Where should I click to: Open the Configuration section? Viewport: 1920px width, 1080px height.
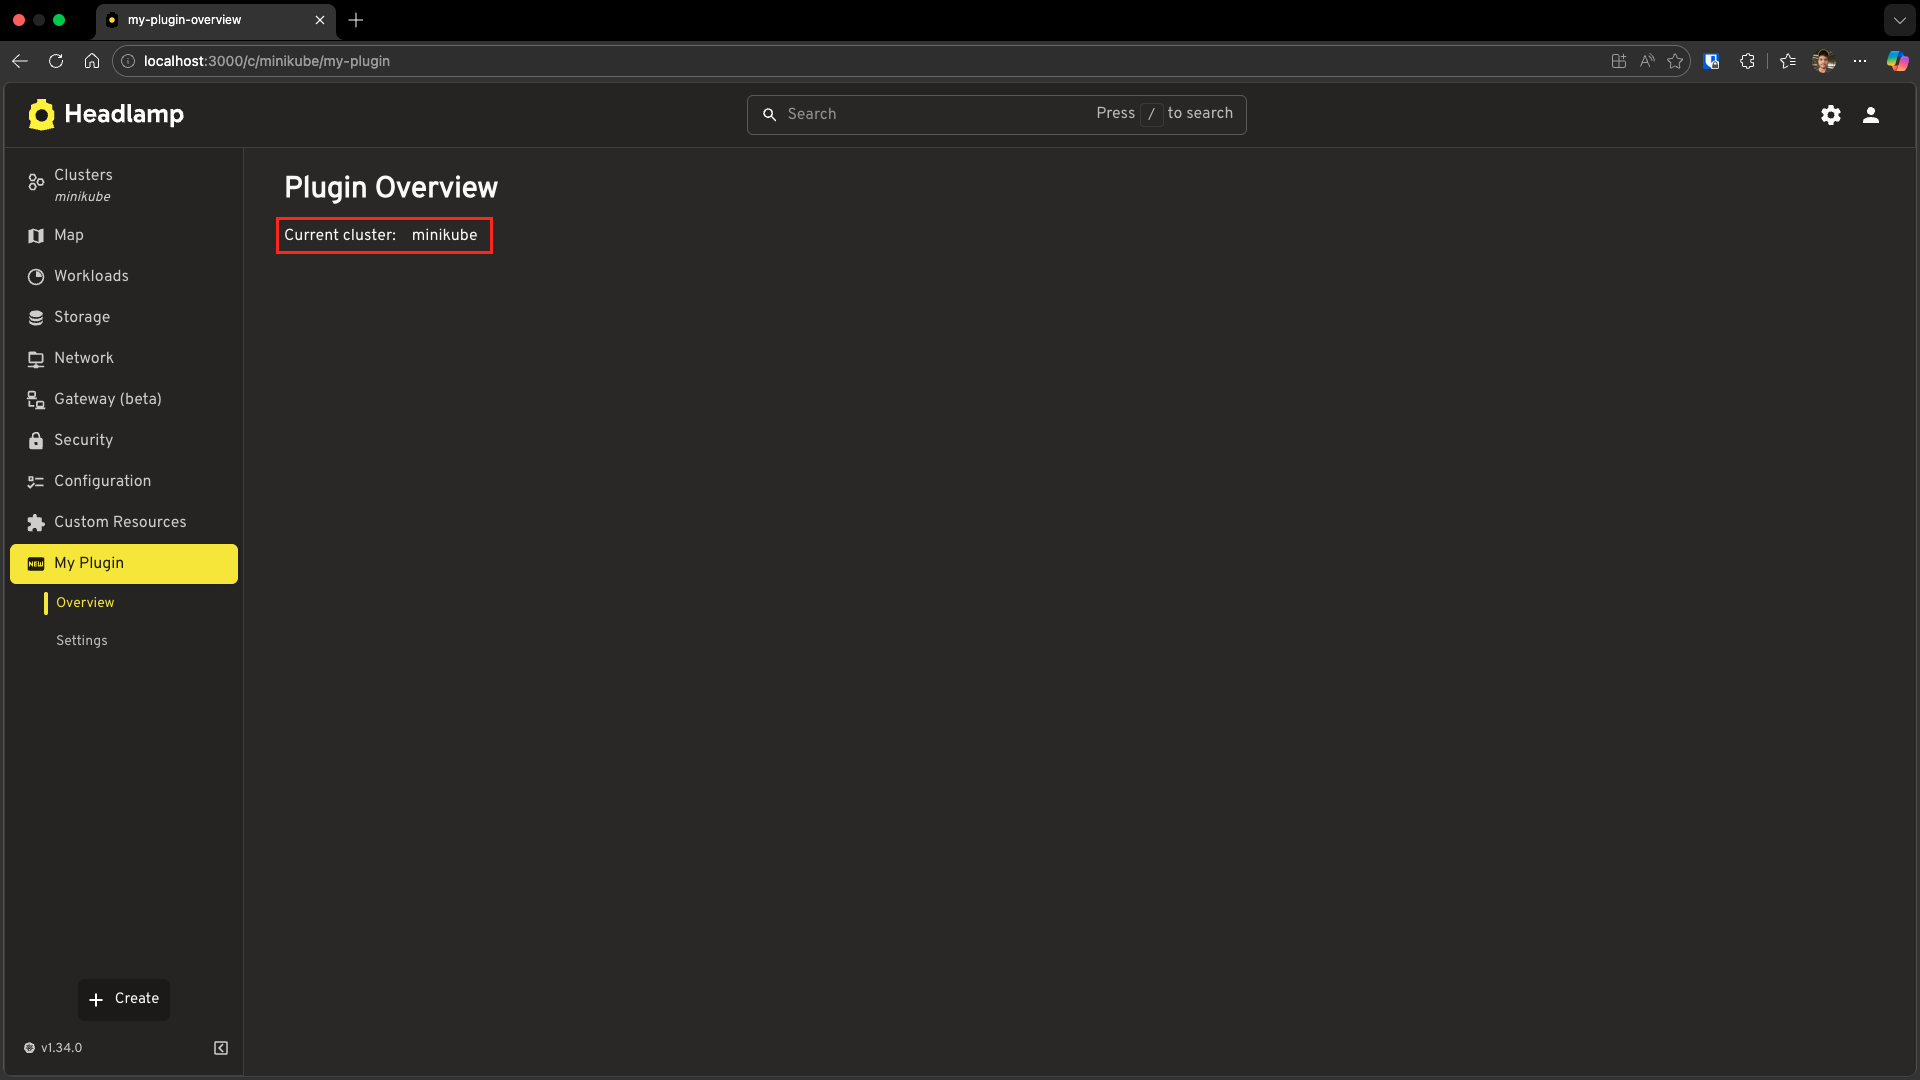(101, 481)
